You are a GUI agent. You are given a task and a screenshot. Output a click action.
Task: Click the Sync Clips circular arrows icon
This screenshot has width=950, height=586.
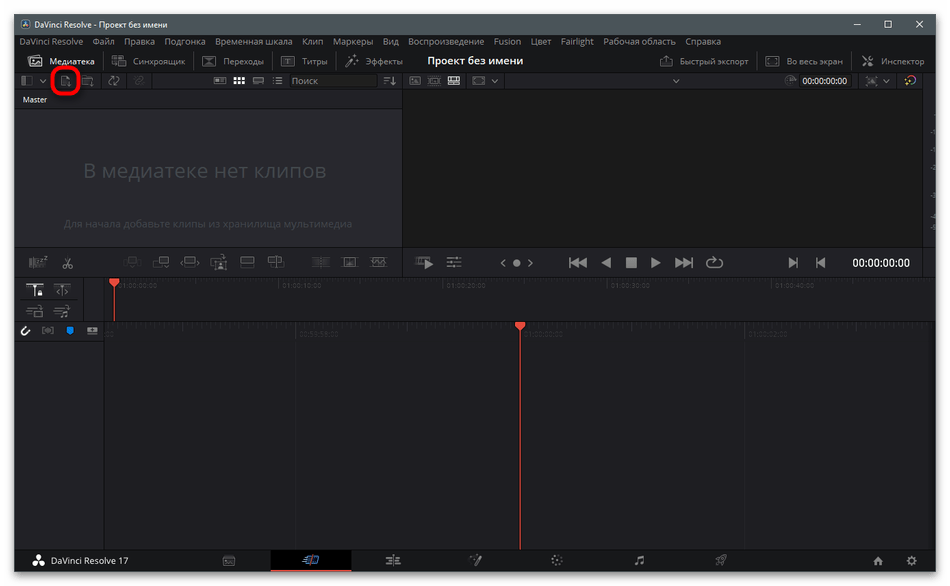point(114,81)
